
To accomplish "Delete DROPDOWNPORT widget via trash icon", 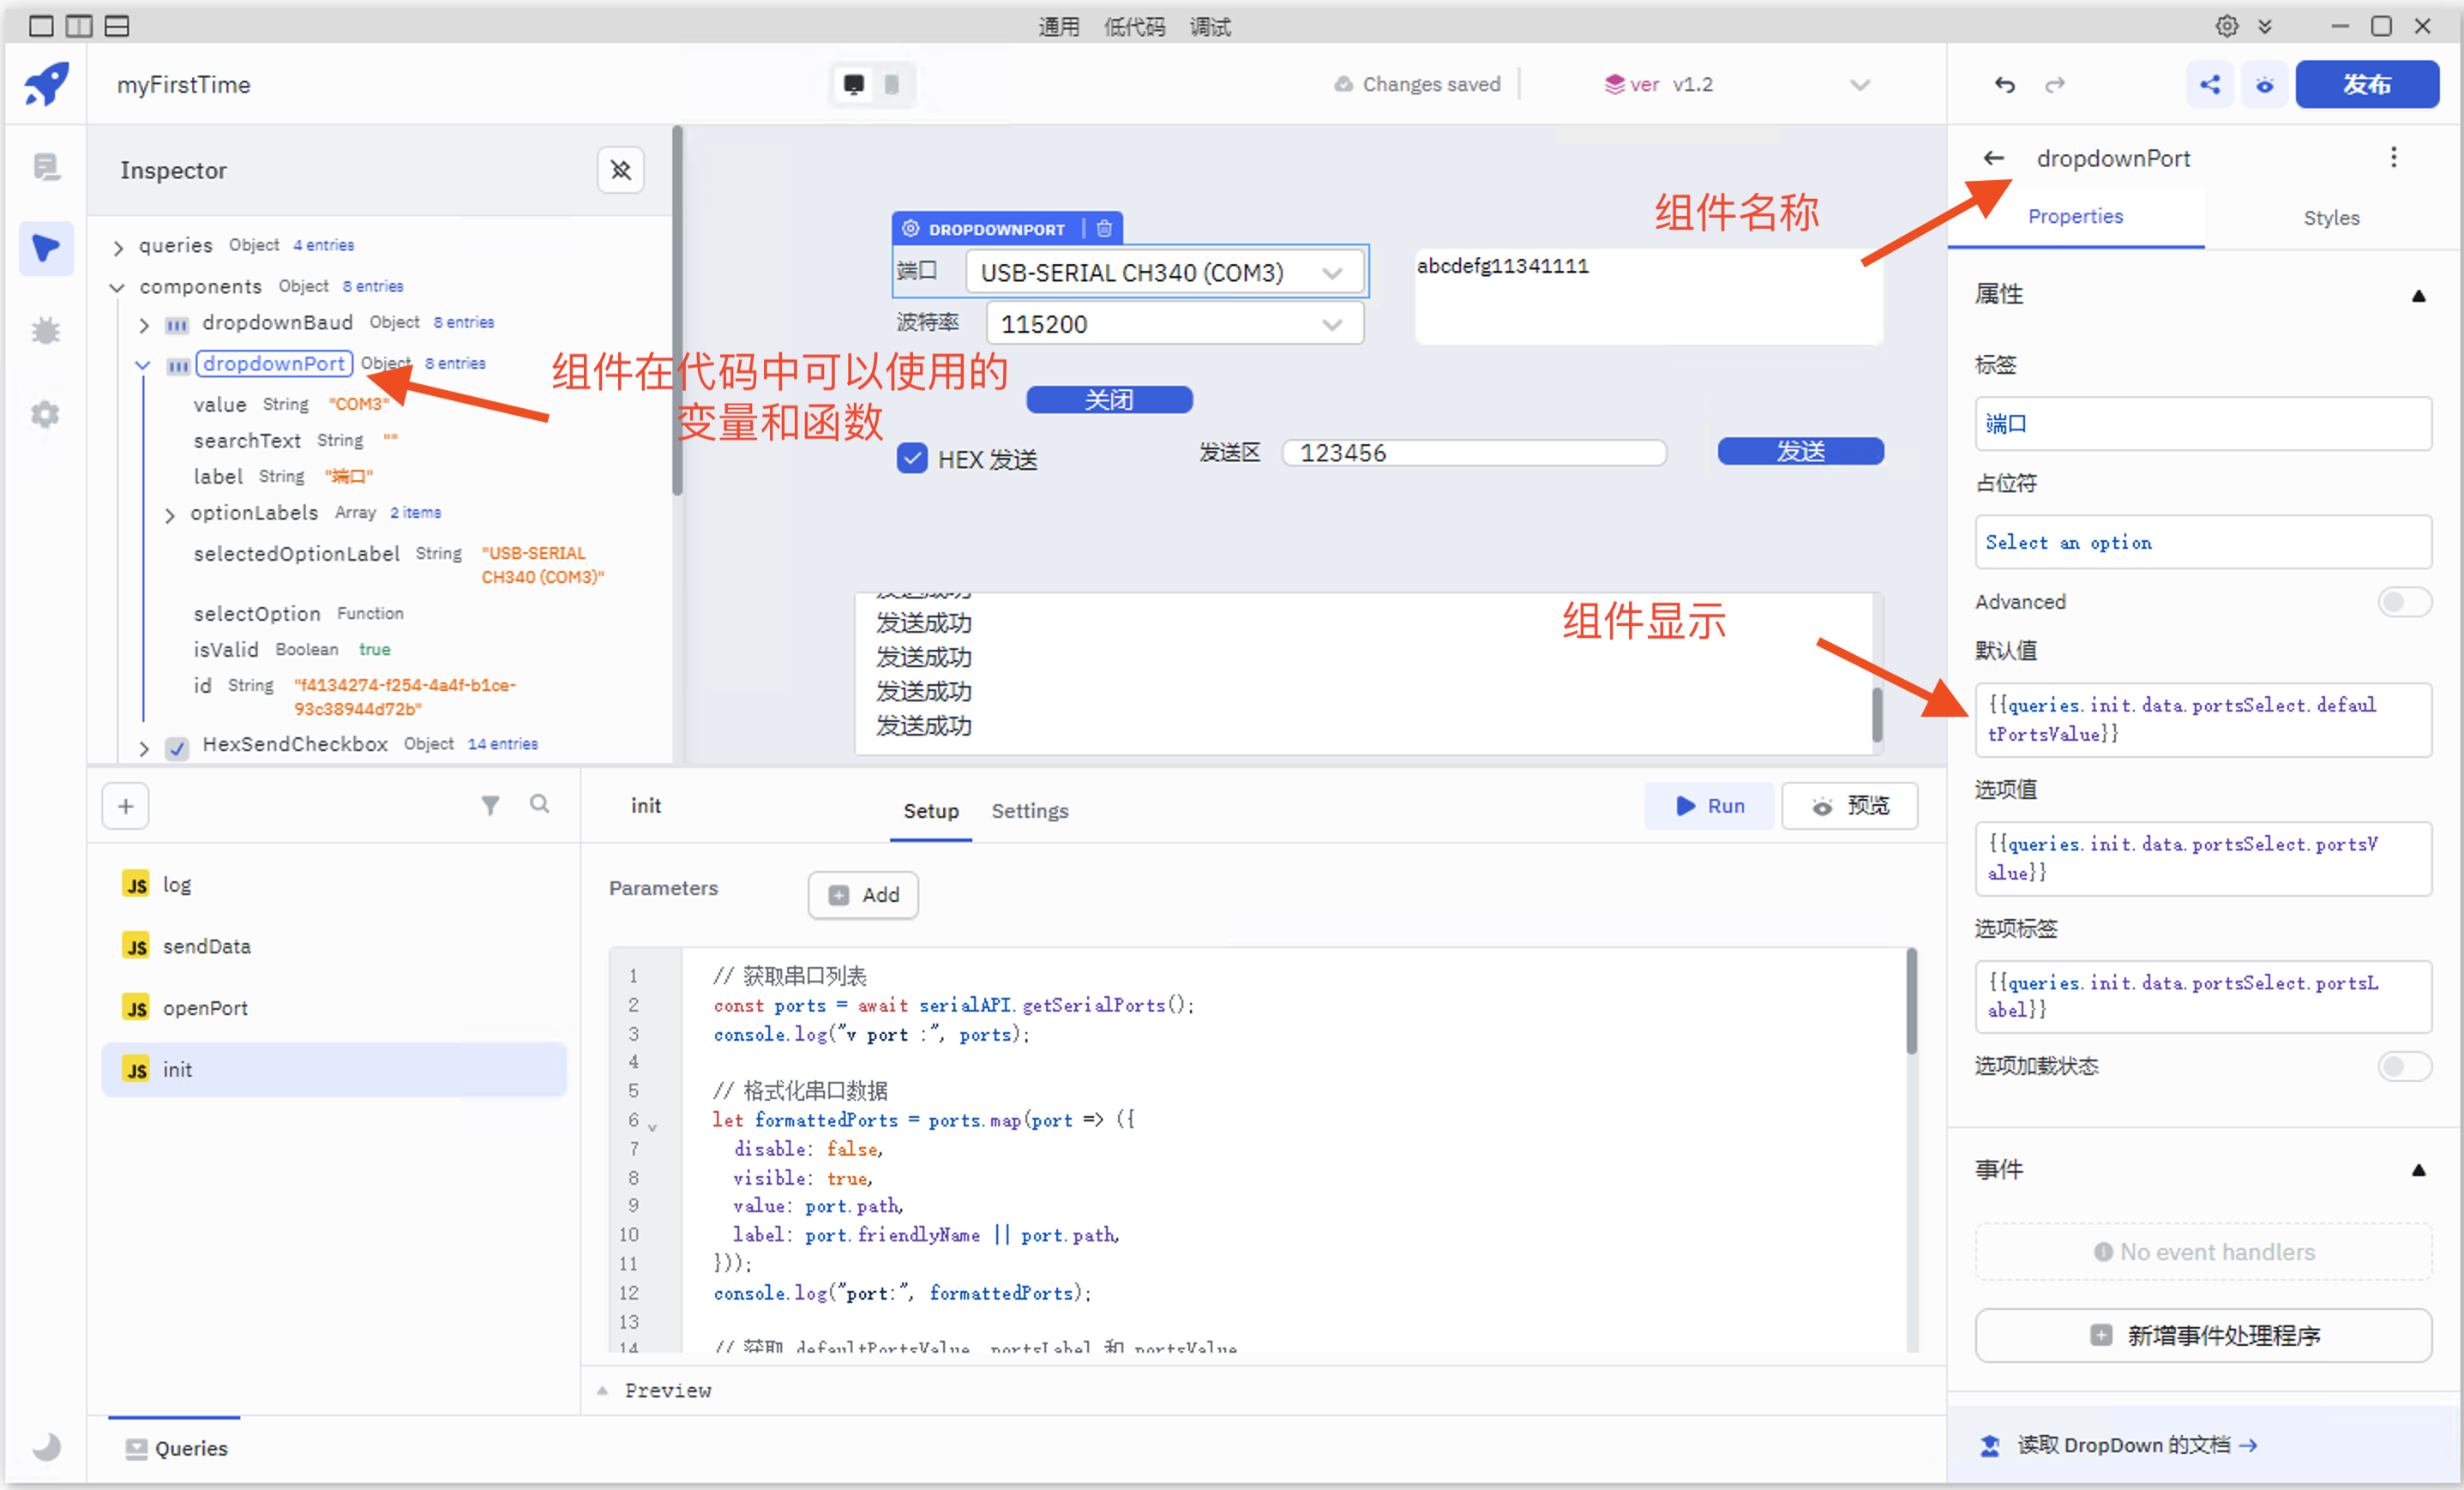I will (x=1104, y=229).
